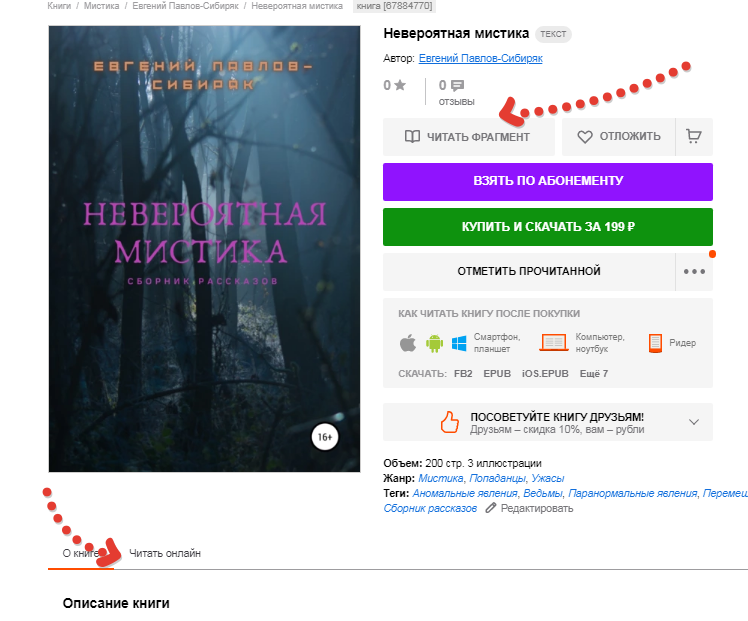Switch to the Читать онлайн tab

165,553
